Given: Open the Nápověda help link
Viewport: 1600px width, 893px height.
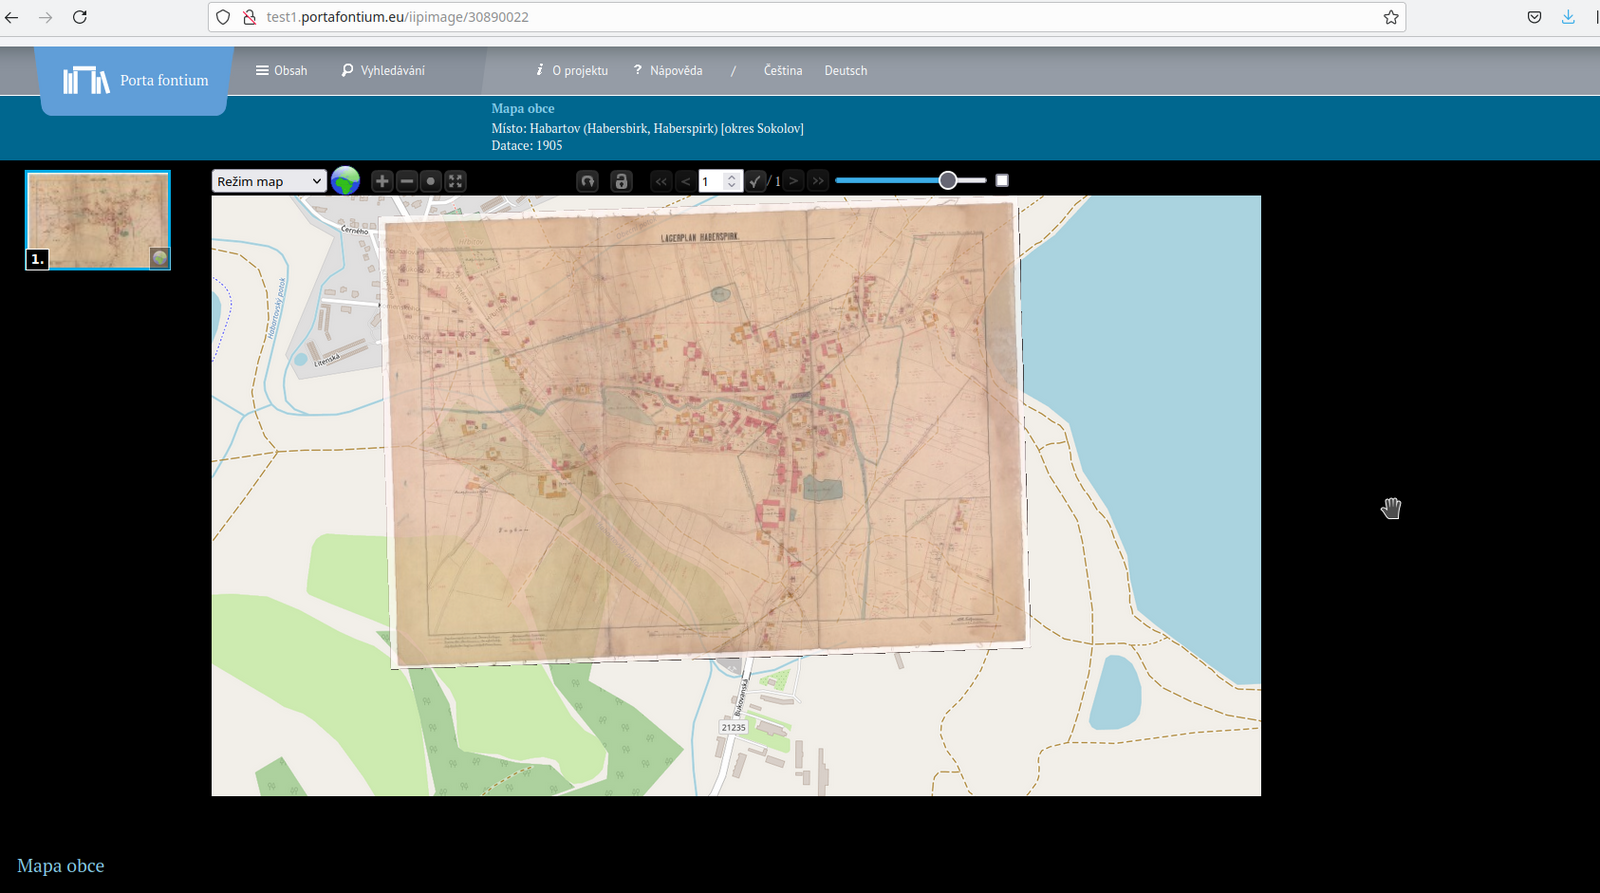Looking at the screenshot, I should tap(668, 71).
